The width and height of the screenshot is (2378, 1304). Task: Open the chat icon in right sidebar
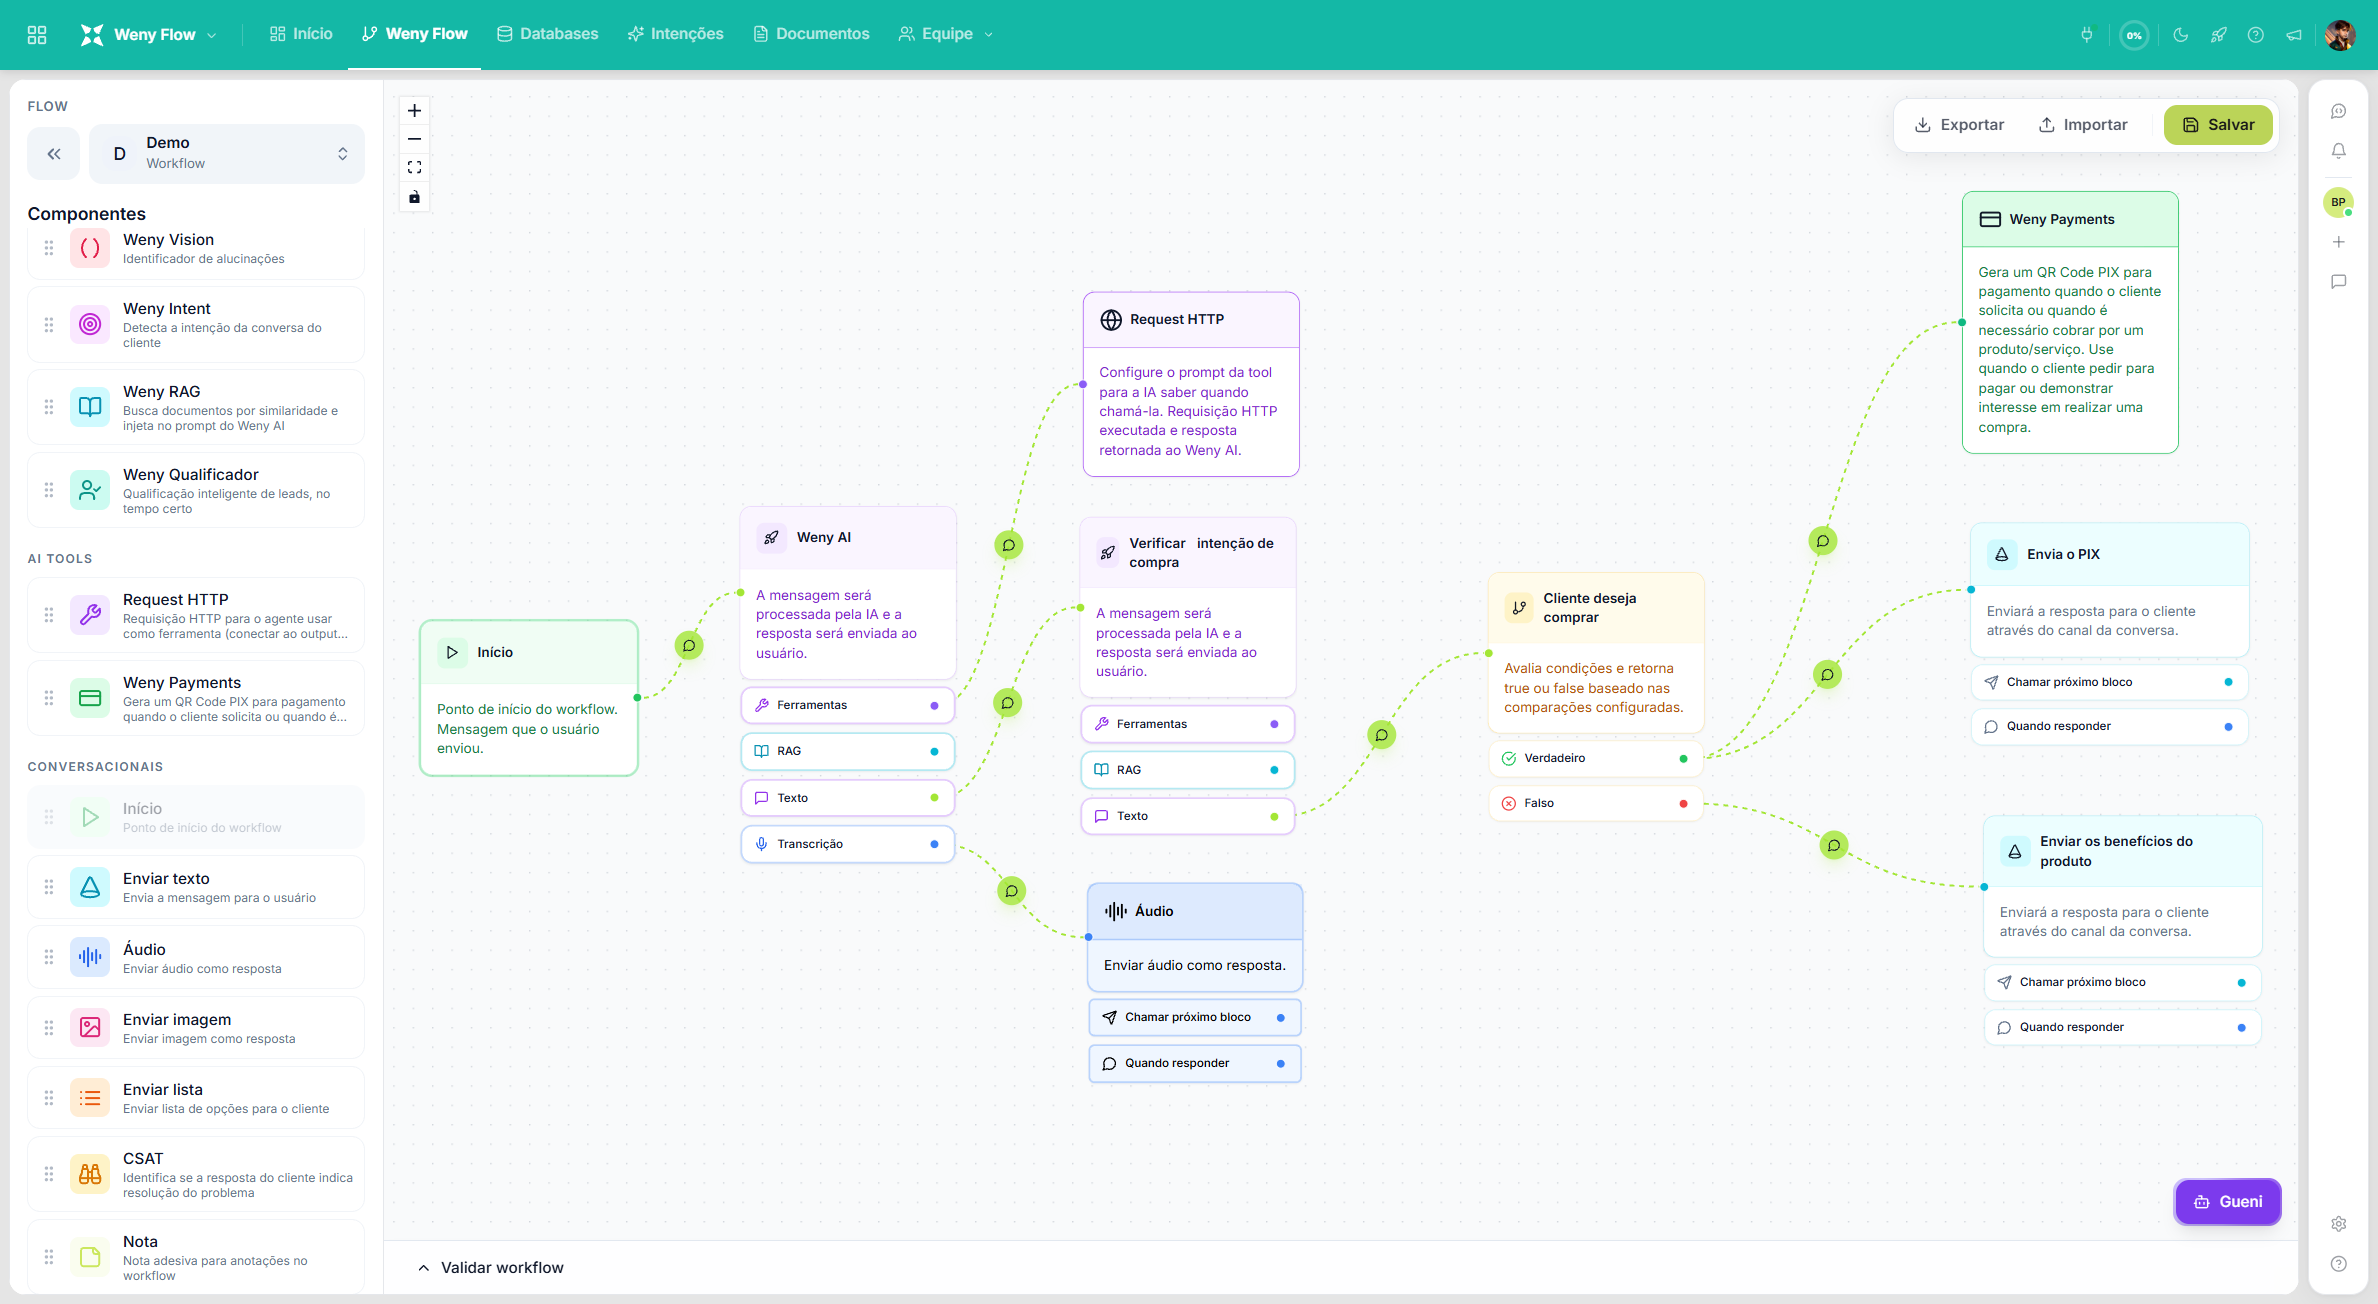(2339, 112)
